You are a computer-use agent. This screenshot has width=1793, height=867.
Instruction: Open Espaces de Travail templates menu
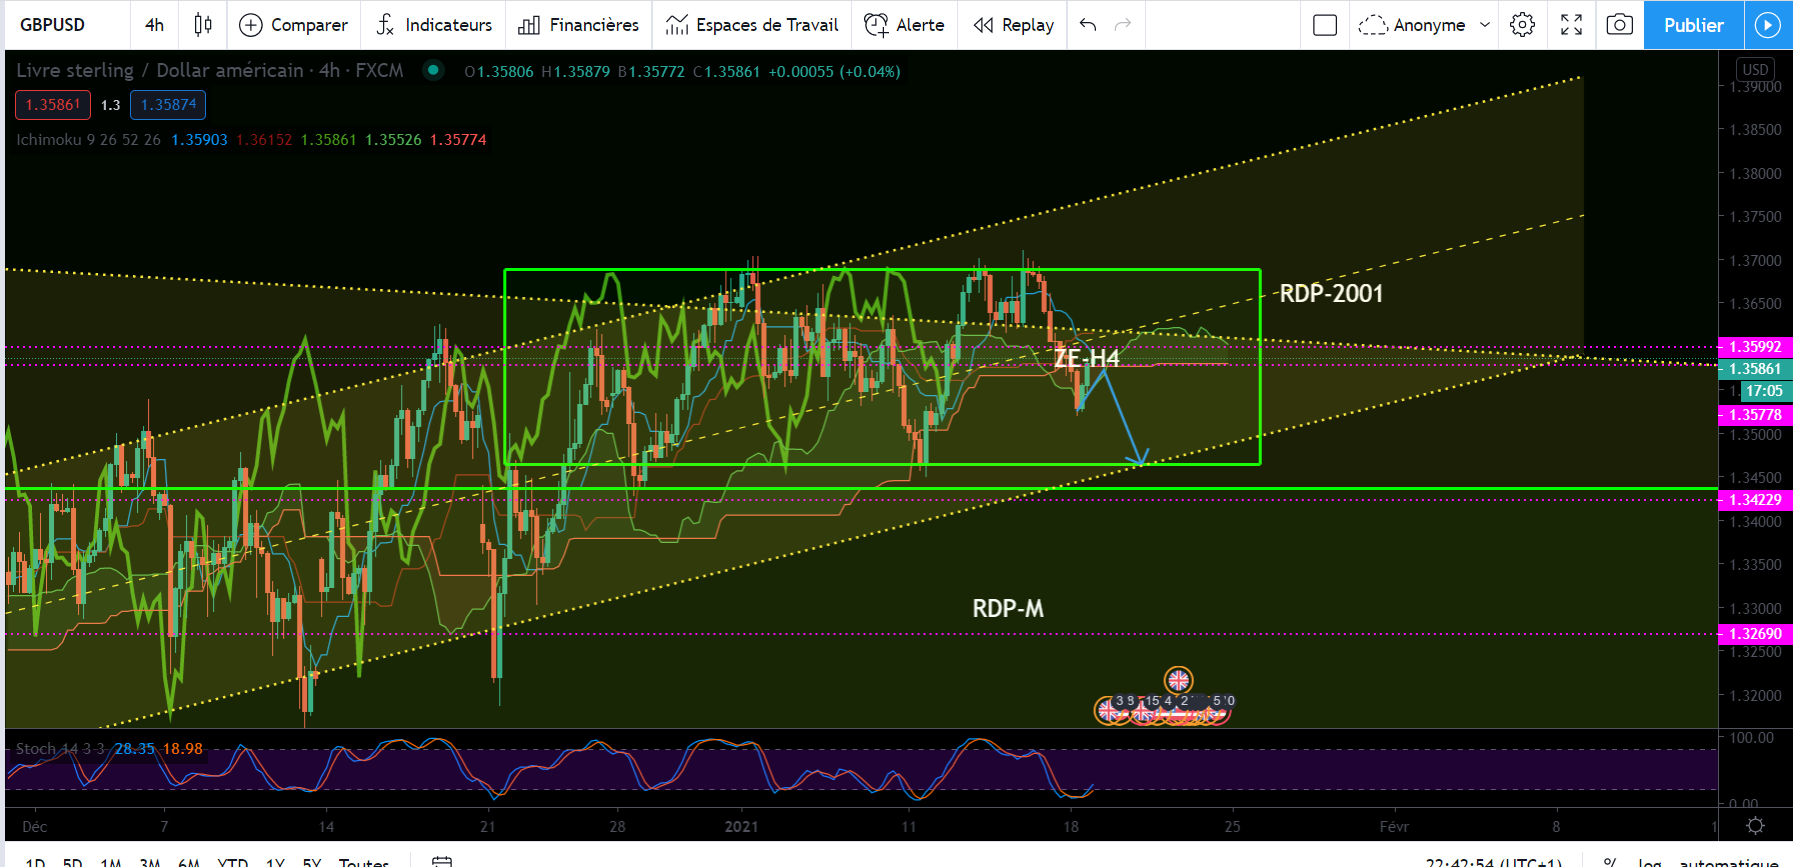click(752, 25)
